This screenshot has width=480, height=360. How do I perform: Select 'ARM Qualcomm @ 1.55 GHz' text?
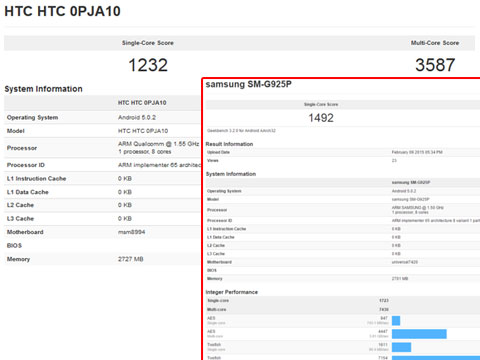158,144
